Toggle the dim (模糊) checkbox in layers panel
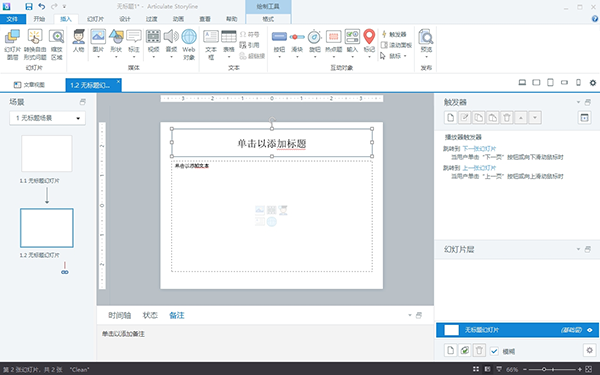Viewport: 600px width, 375px height. [494, 351]
